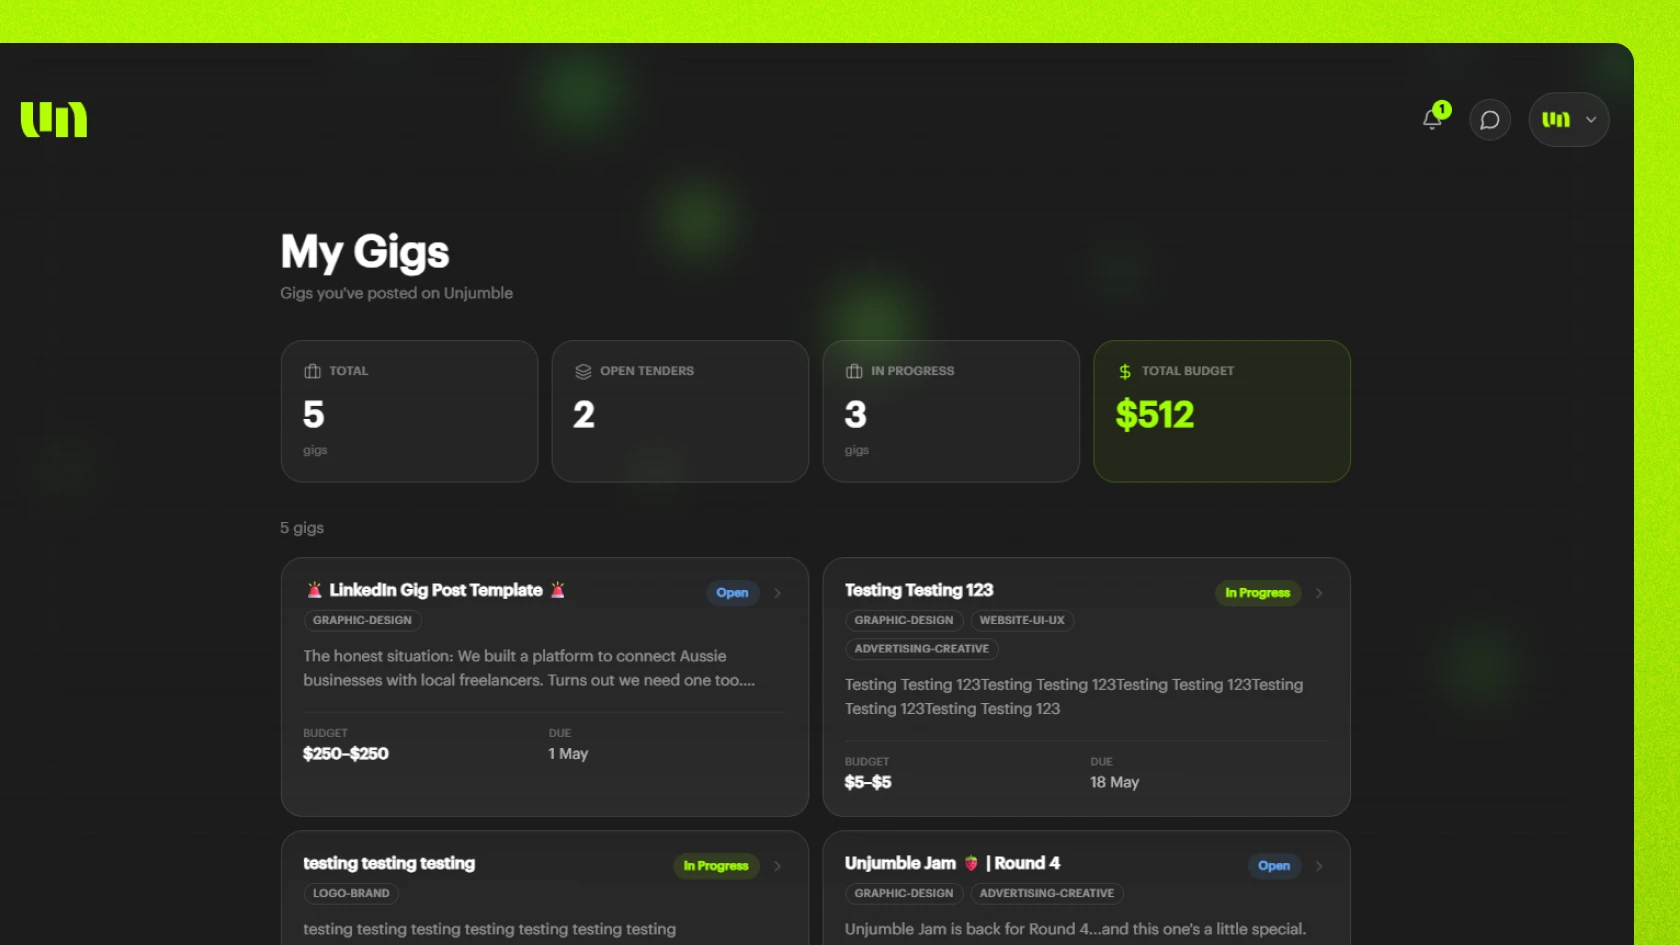Click the Open status badge on LinkedIn gig
This screenshot has width=1680, height=945.
(x=732, y=593)
